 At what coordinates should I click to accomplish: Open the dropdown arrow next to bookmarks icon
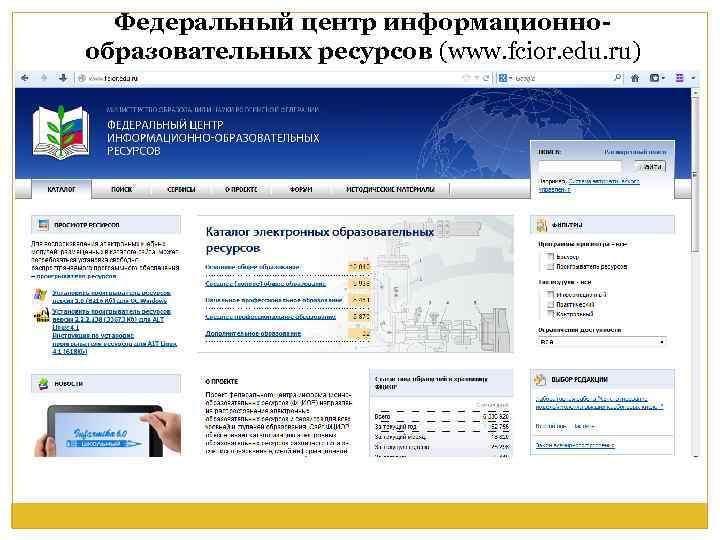click(x=664, y=78)
